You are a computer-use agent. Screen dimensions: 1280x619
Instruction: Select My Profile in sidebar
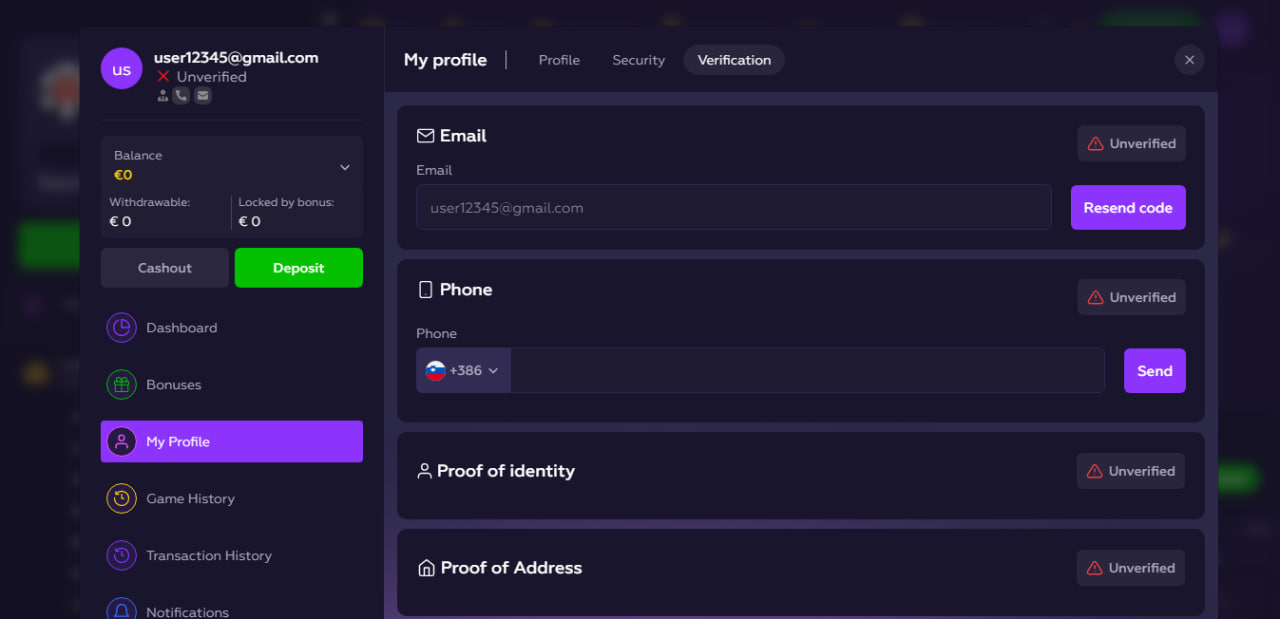[232, 441]
